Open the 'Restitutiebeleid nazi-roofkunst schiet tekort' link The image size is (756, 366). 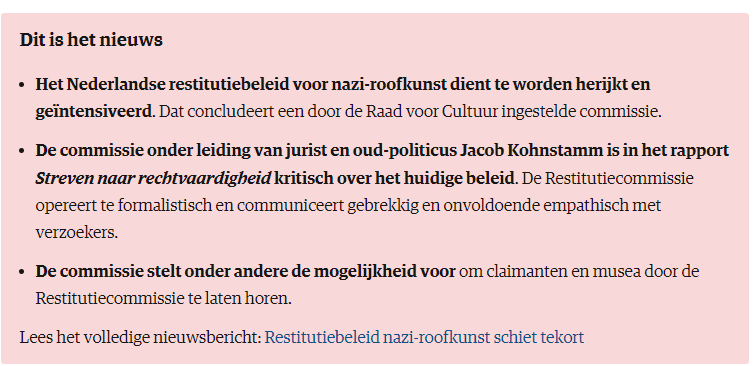coord(424,337)
